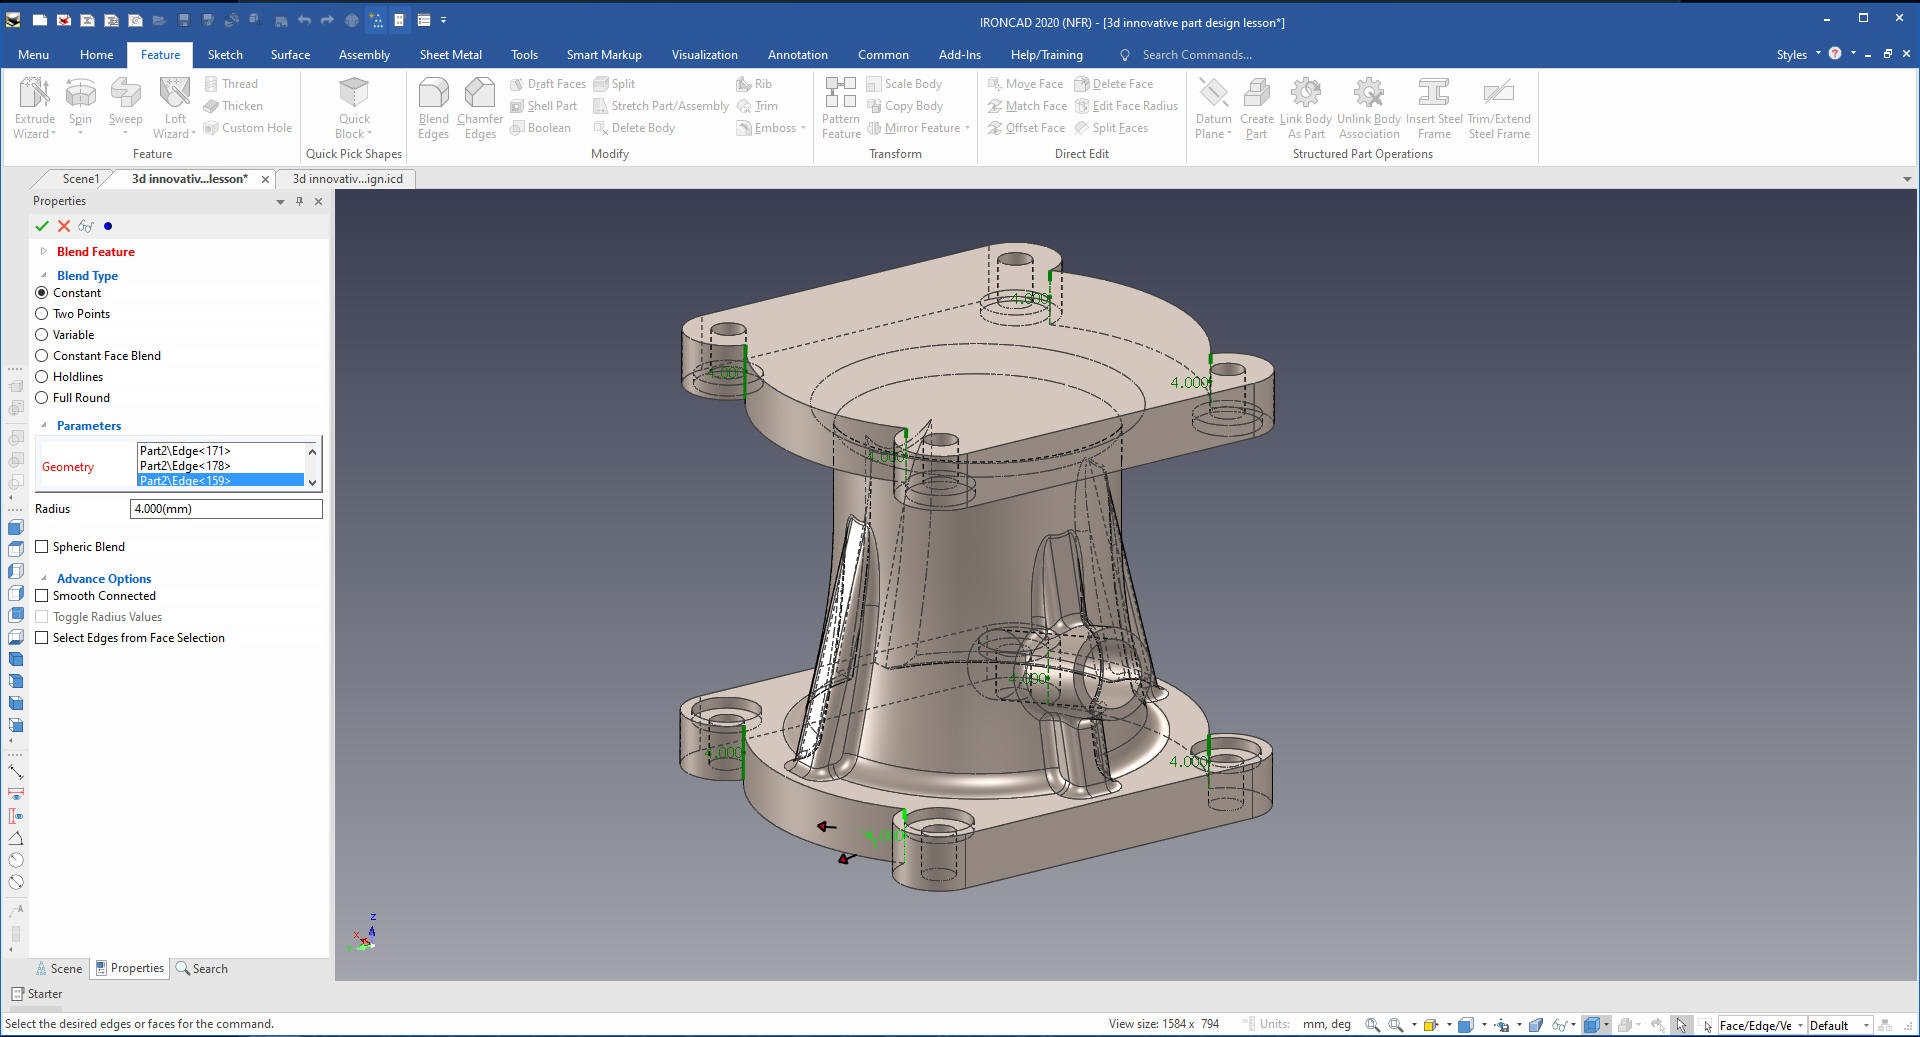Open the Pattern Feature tool
The height and width of the screenshot is (1037, 1920).
click(840, 94)
